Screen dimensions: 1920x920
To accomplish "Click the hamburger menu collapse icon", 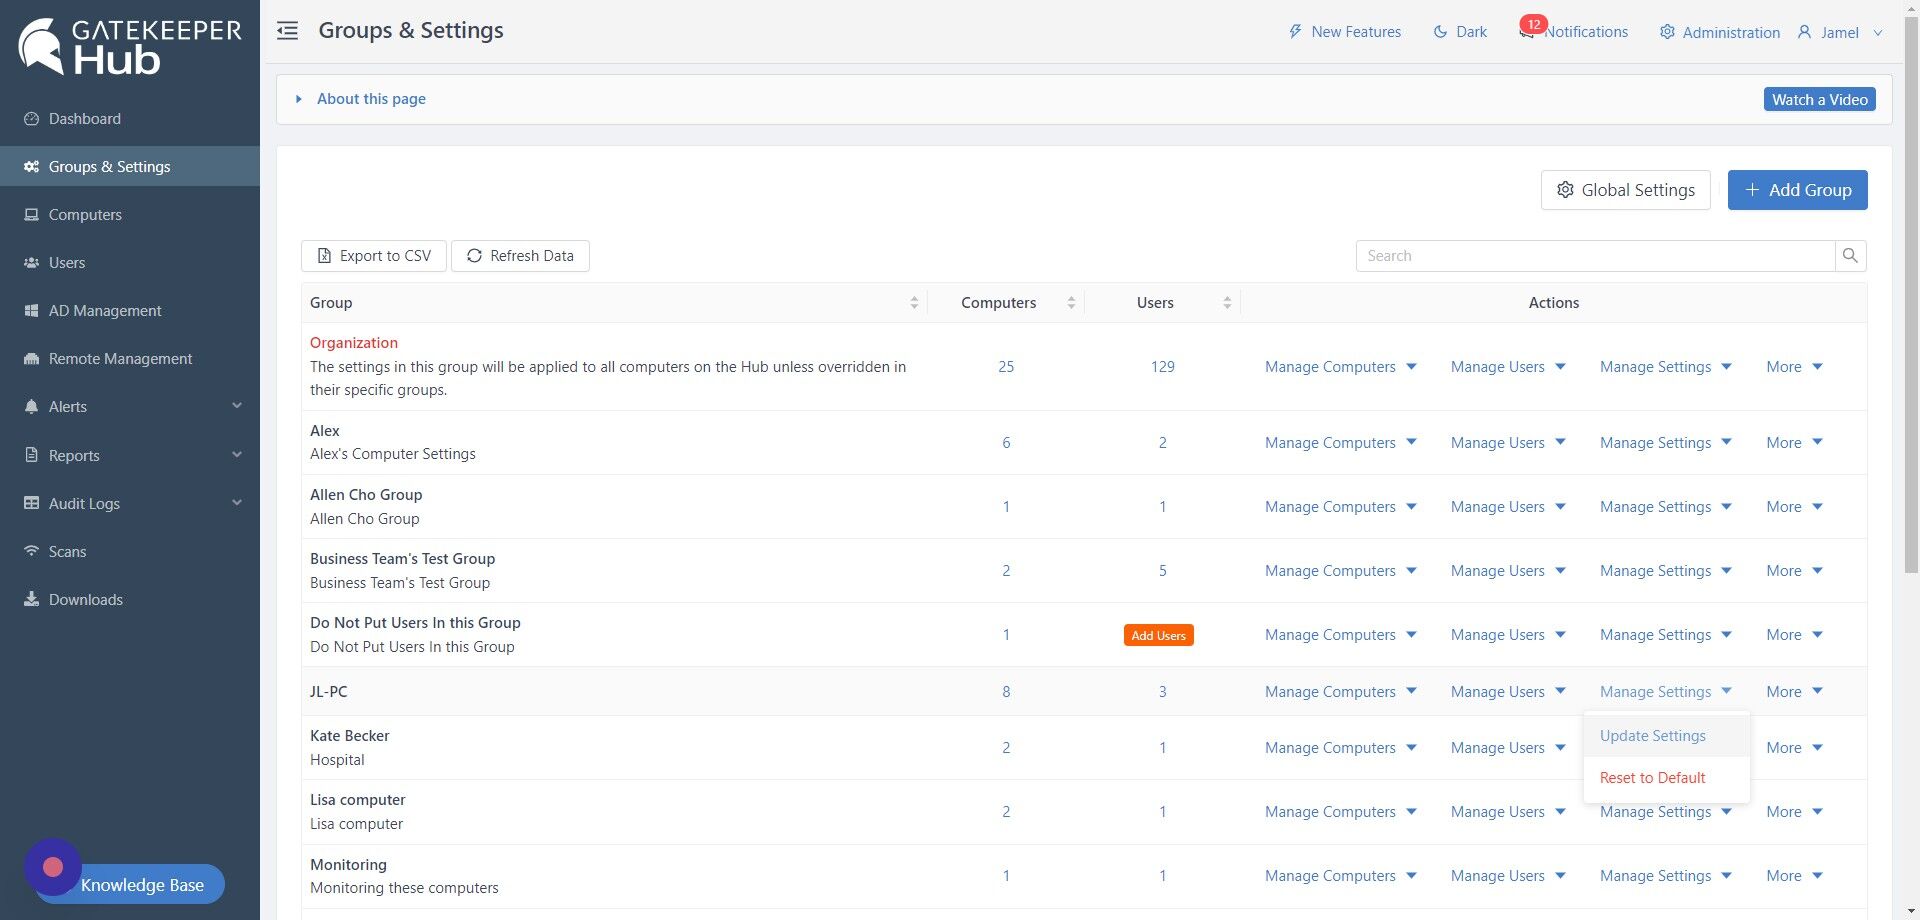I will (x=287, y=31).
